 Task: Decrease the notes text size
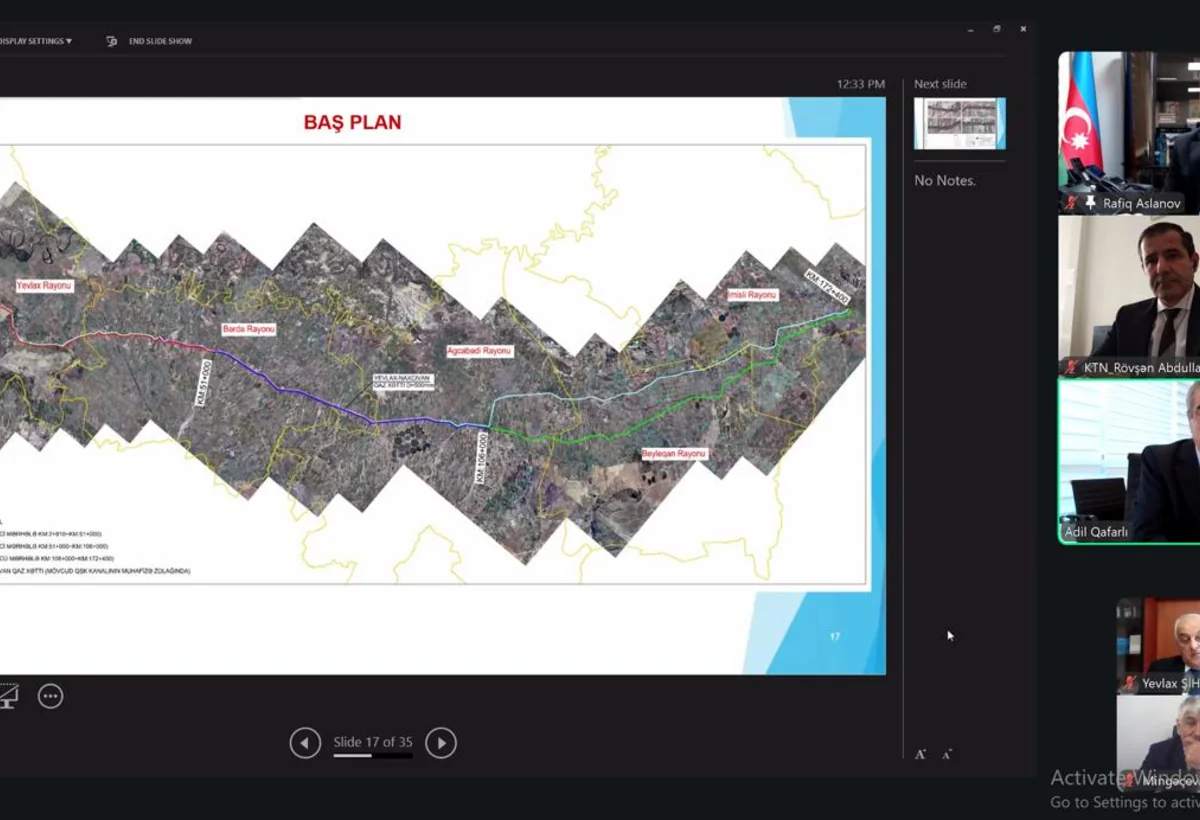946,754
